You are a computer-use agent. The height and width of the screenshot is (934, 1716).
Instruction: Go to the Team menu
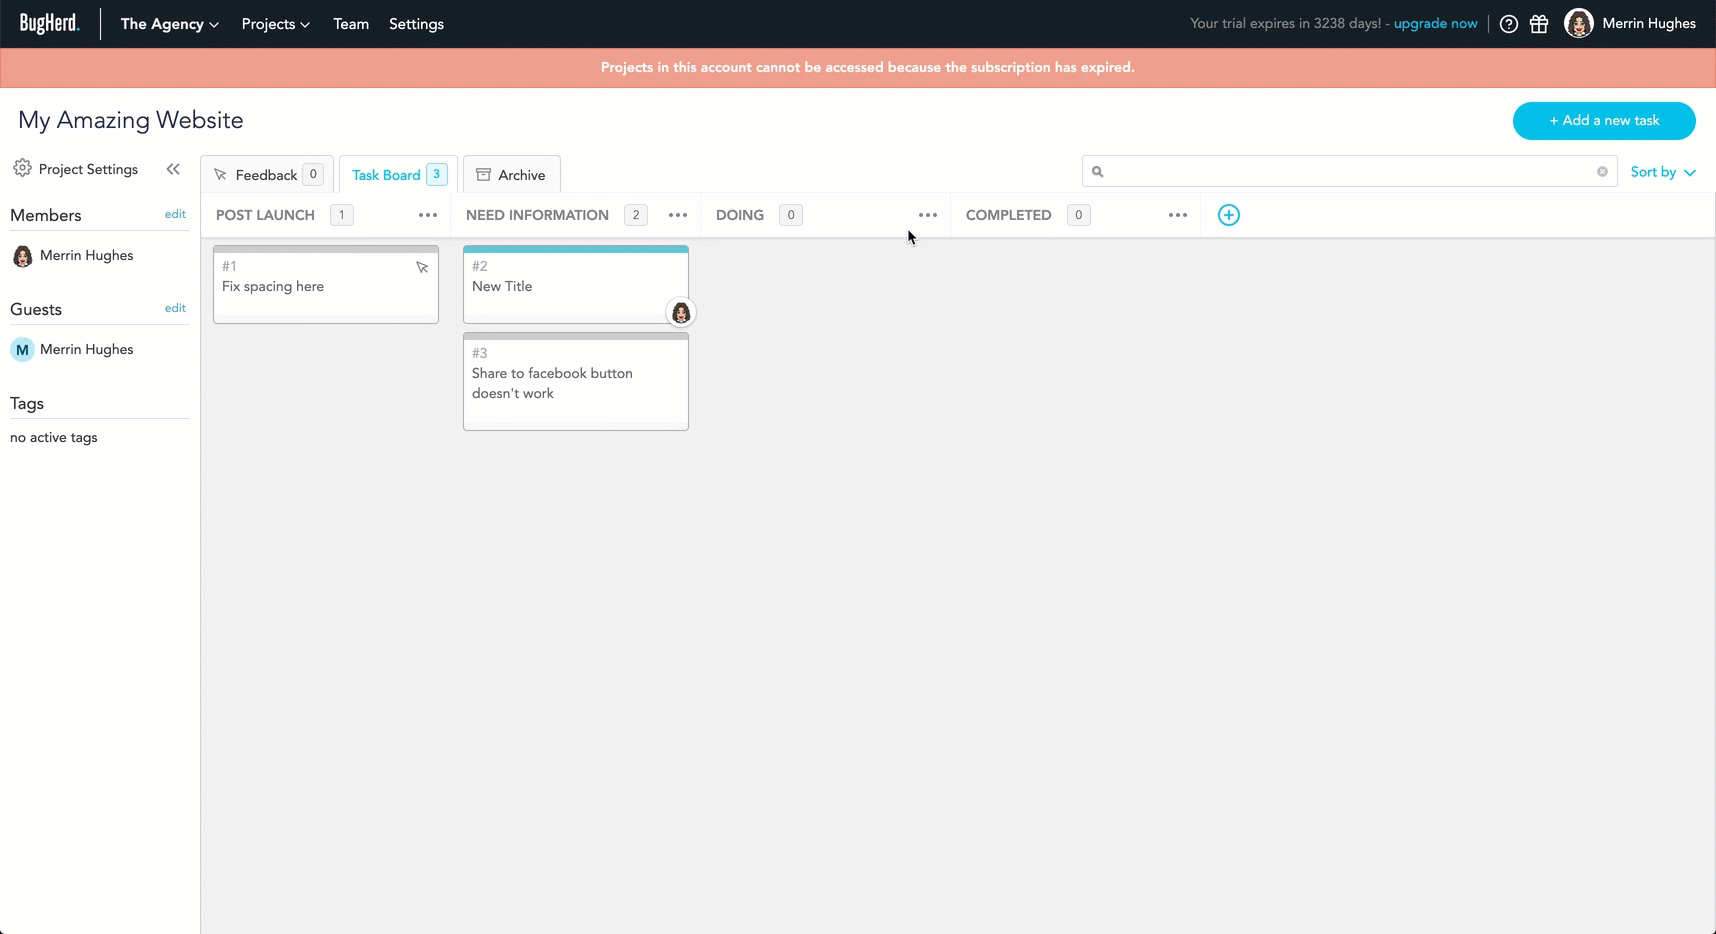(351, 24)
